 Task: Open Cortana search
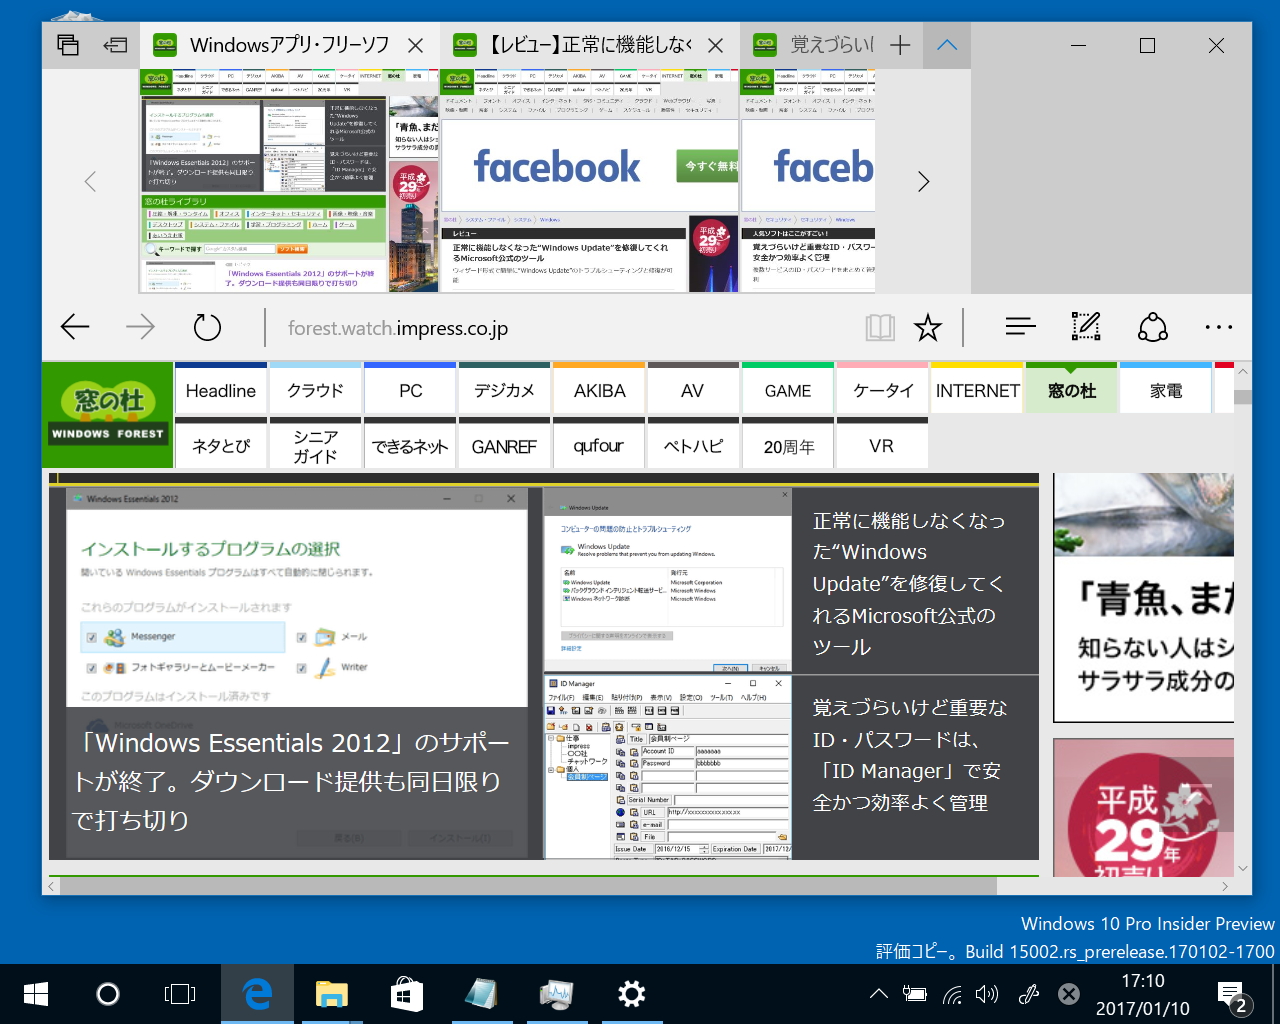[108, 994]
